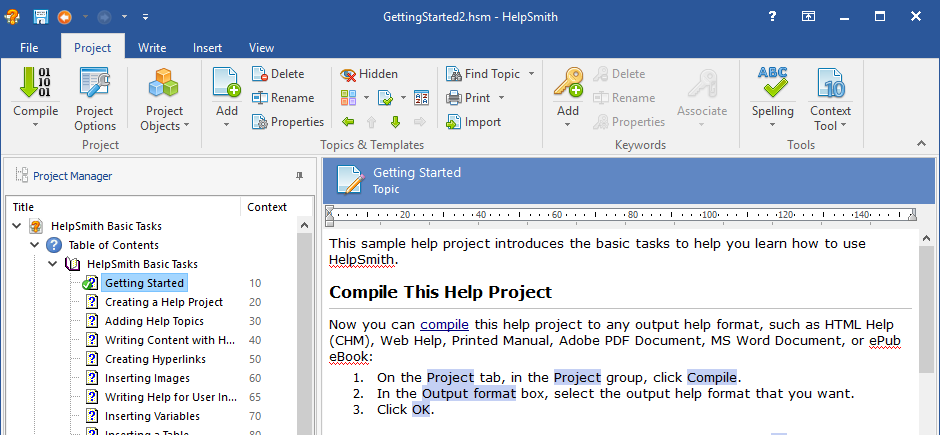Expand the Add keyword dropdown arrow
The height and width of the screenshot is (435, 940).
(x=568, y=125)
